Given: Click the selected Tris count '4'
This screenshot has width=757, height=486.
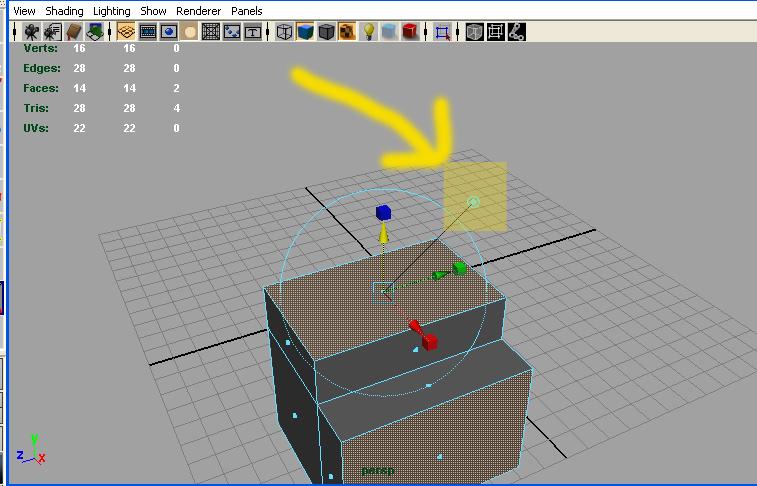Looking at the screenshot, I should tap(177, 108).
